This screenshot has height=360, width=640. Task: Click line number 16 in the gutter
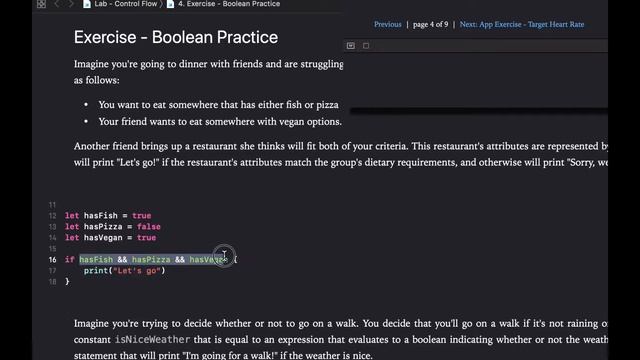pos(53,260)
